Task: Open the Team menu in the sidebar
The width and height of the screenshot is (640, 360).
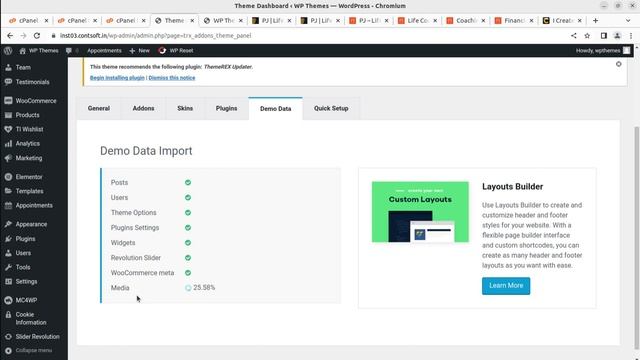Action: click(23, 67)
